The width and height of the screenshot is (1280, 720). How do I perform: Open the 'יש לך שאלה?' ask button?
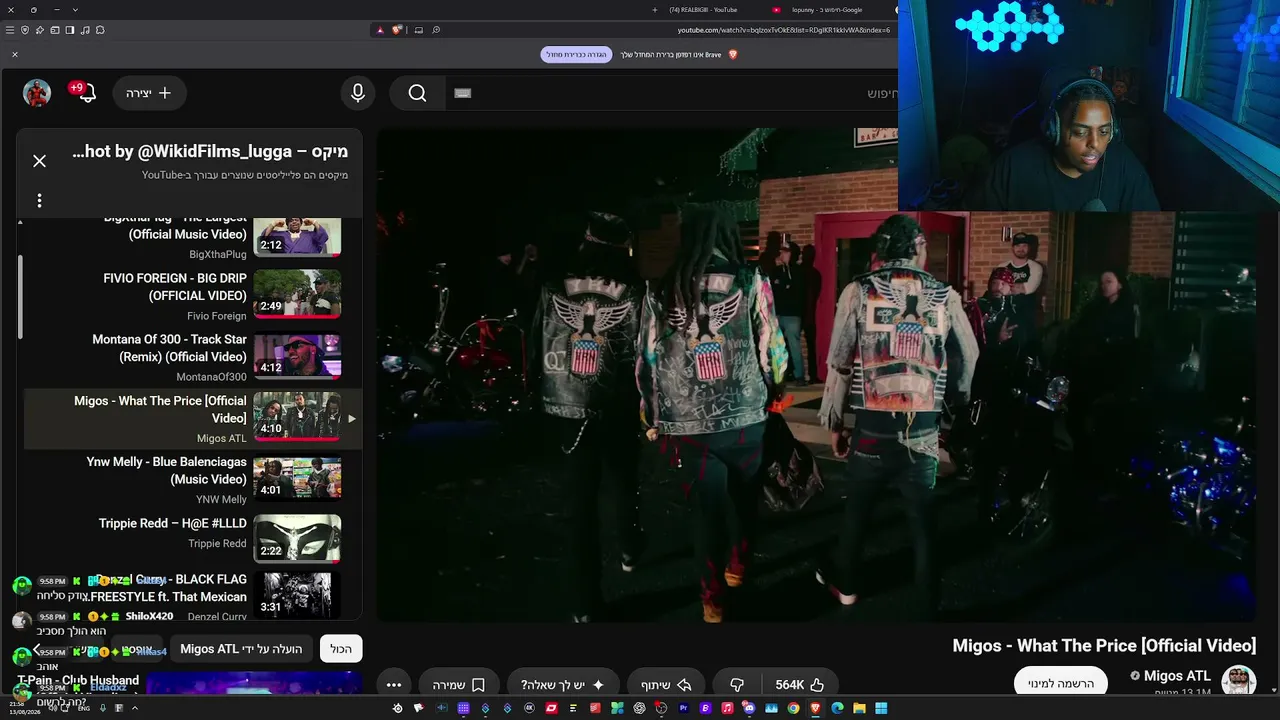tap(564, 685)
